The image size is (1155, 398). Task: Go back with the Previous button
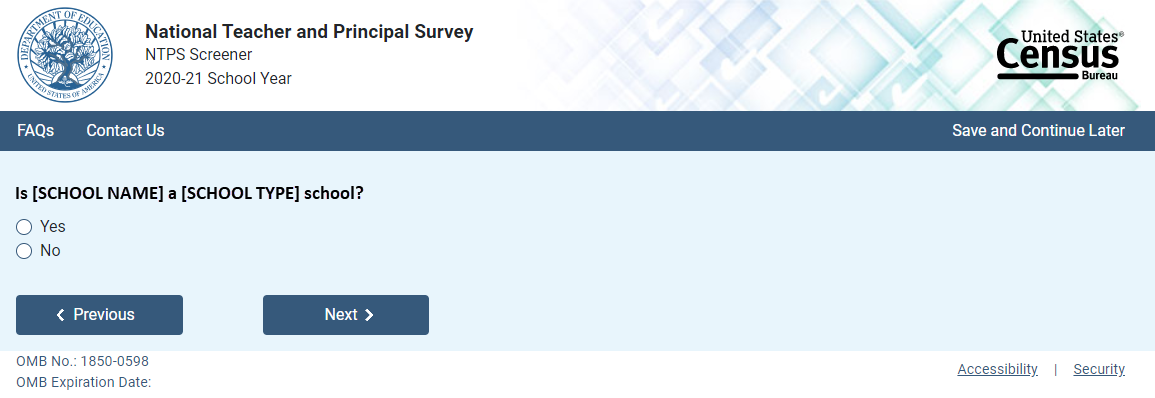[x=99, y=315]
